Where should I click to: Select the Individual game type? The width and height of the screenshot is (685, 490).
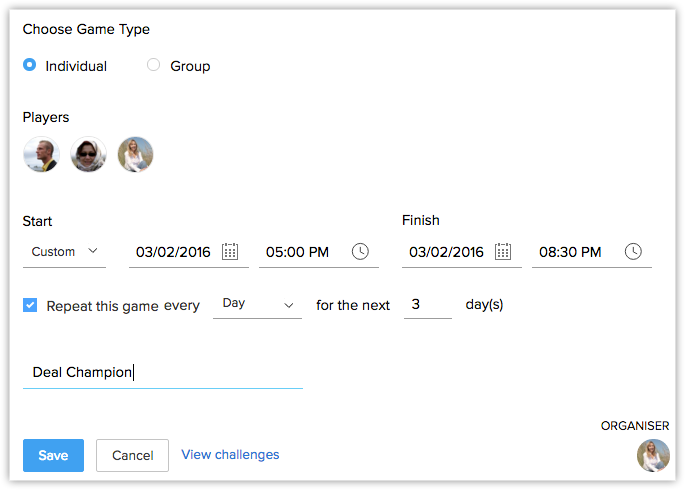[x=30, y=65]
